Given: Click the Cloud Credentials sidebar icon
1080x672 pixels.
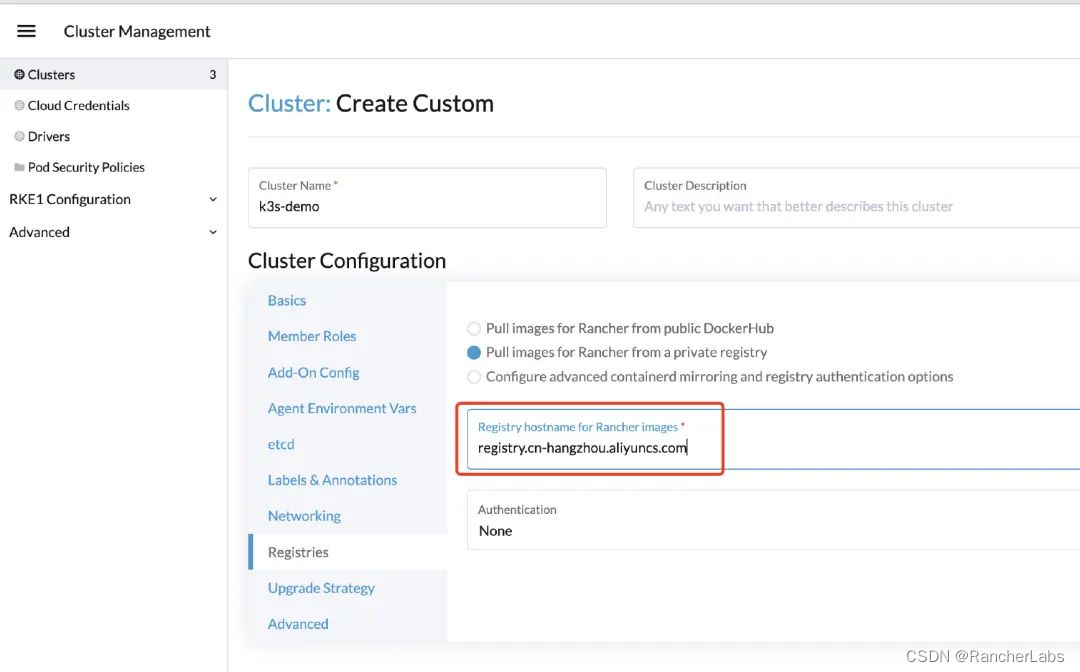Looking at the screenshot, I should 19,106.
